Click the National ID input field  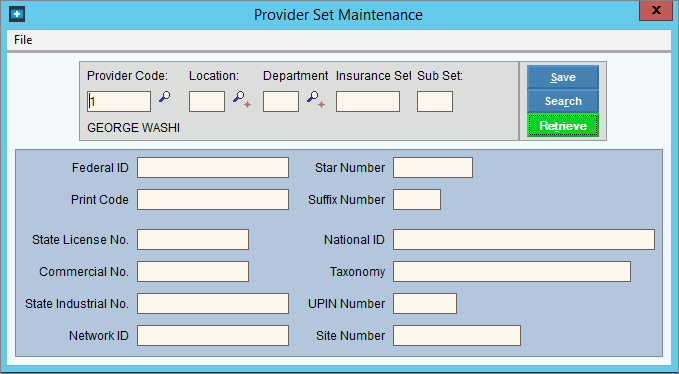[x=524, y=239]
